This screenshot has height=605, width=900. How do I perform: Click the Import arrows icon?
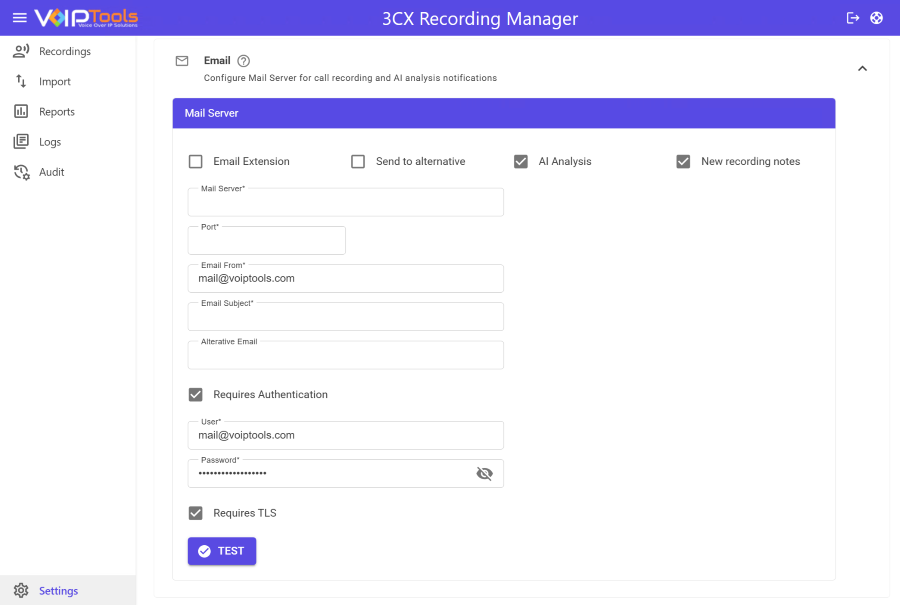tap(21, 81)
